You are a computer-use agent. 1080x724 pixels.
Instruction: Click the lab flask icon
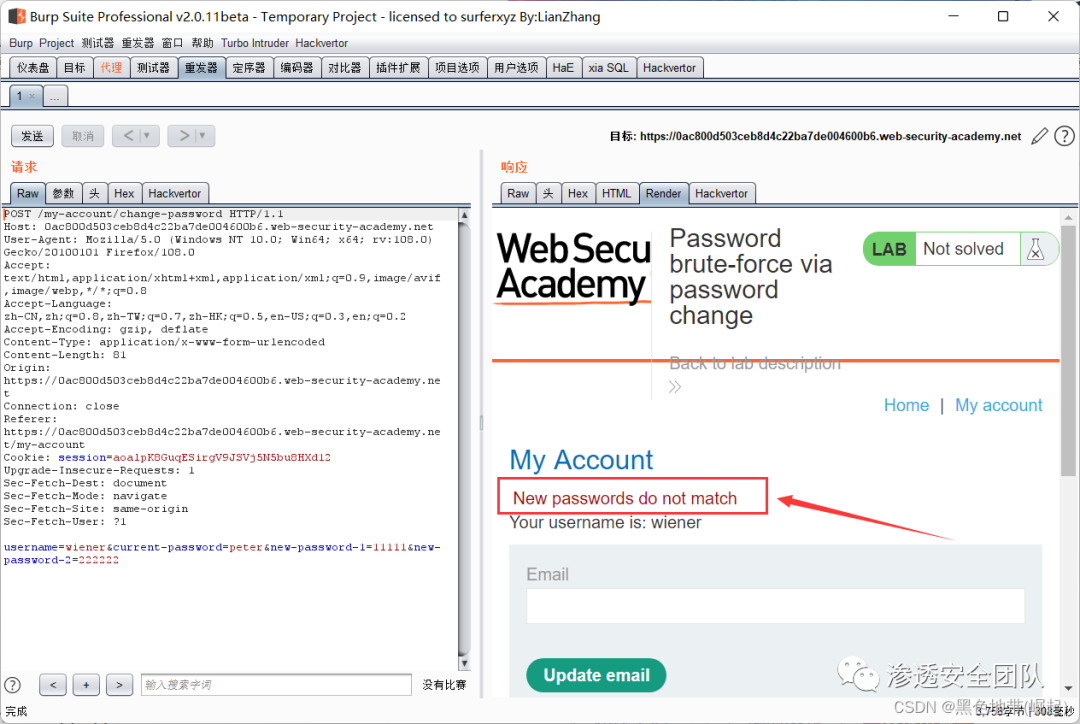pyautogui.click(x=1035, y=249)
